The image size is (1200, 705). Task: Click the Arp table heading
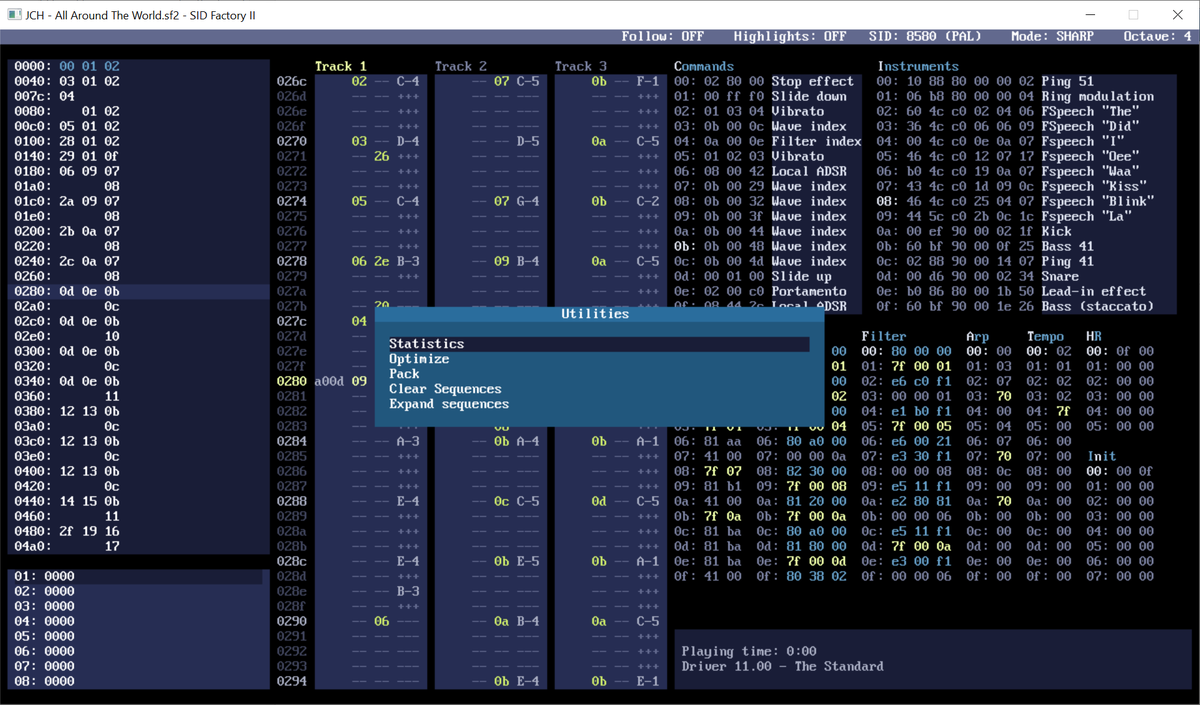click(978, 337)
